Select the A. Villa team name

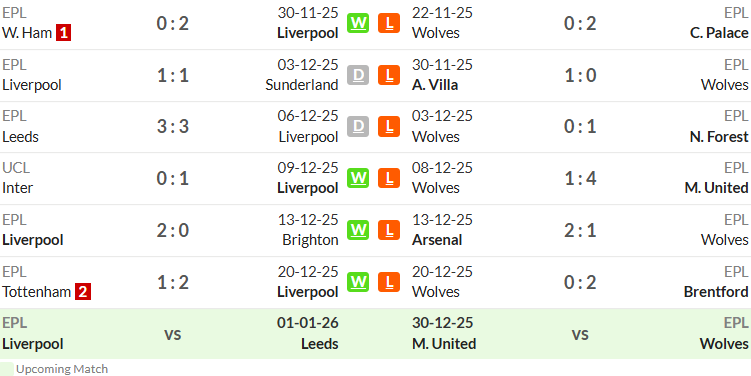pos(435,85)
